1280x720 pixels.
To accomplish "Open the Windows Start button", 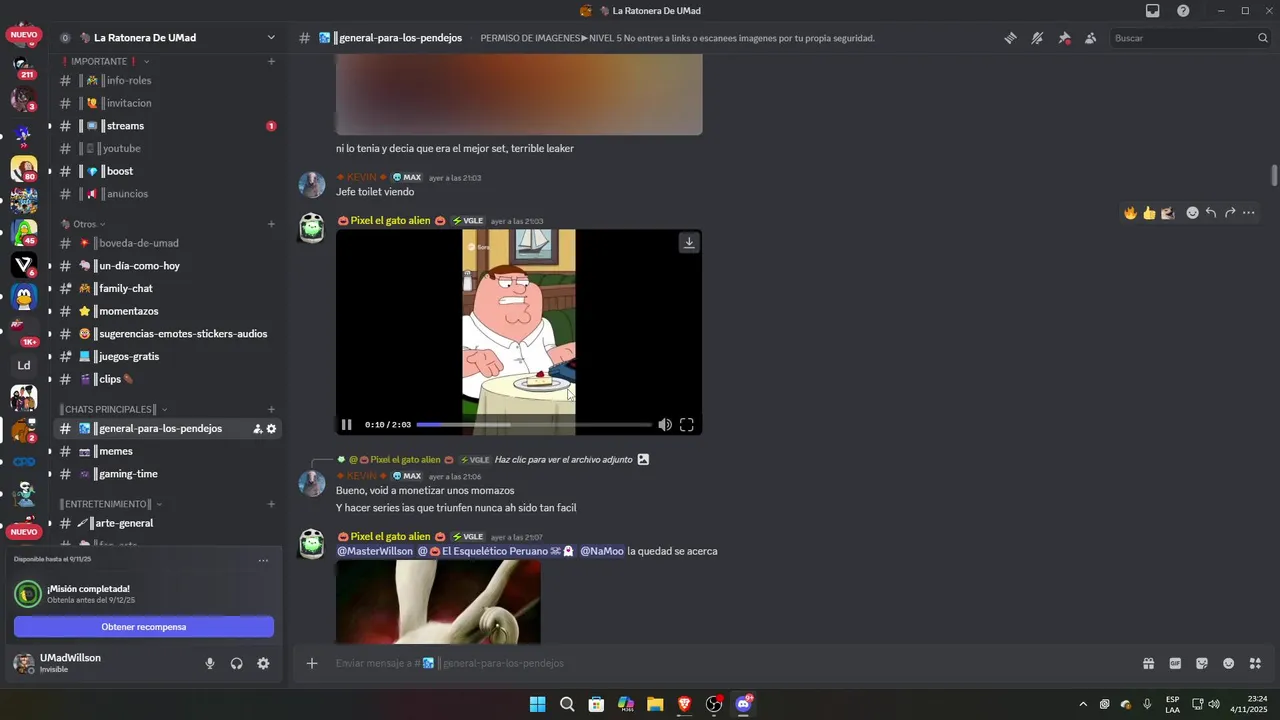I will point(537,704).
